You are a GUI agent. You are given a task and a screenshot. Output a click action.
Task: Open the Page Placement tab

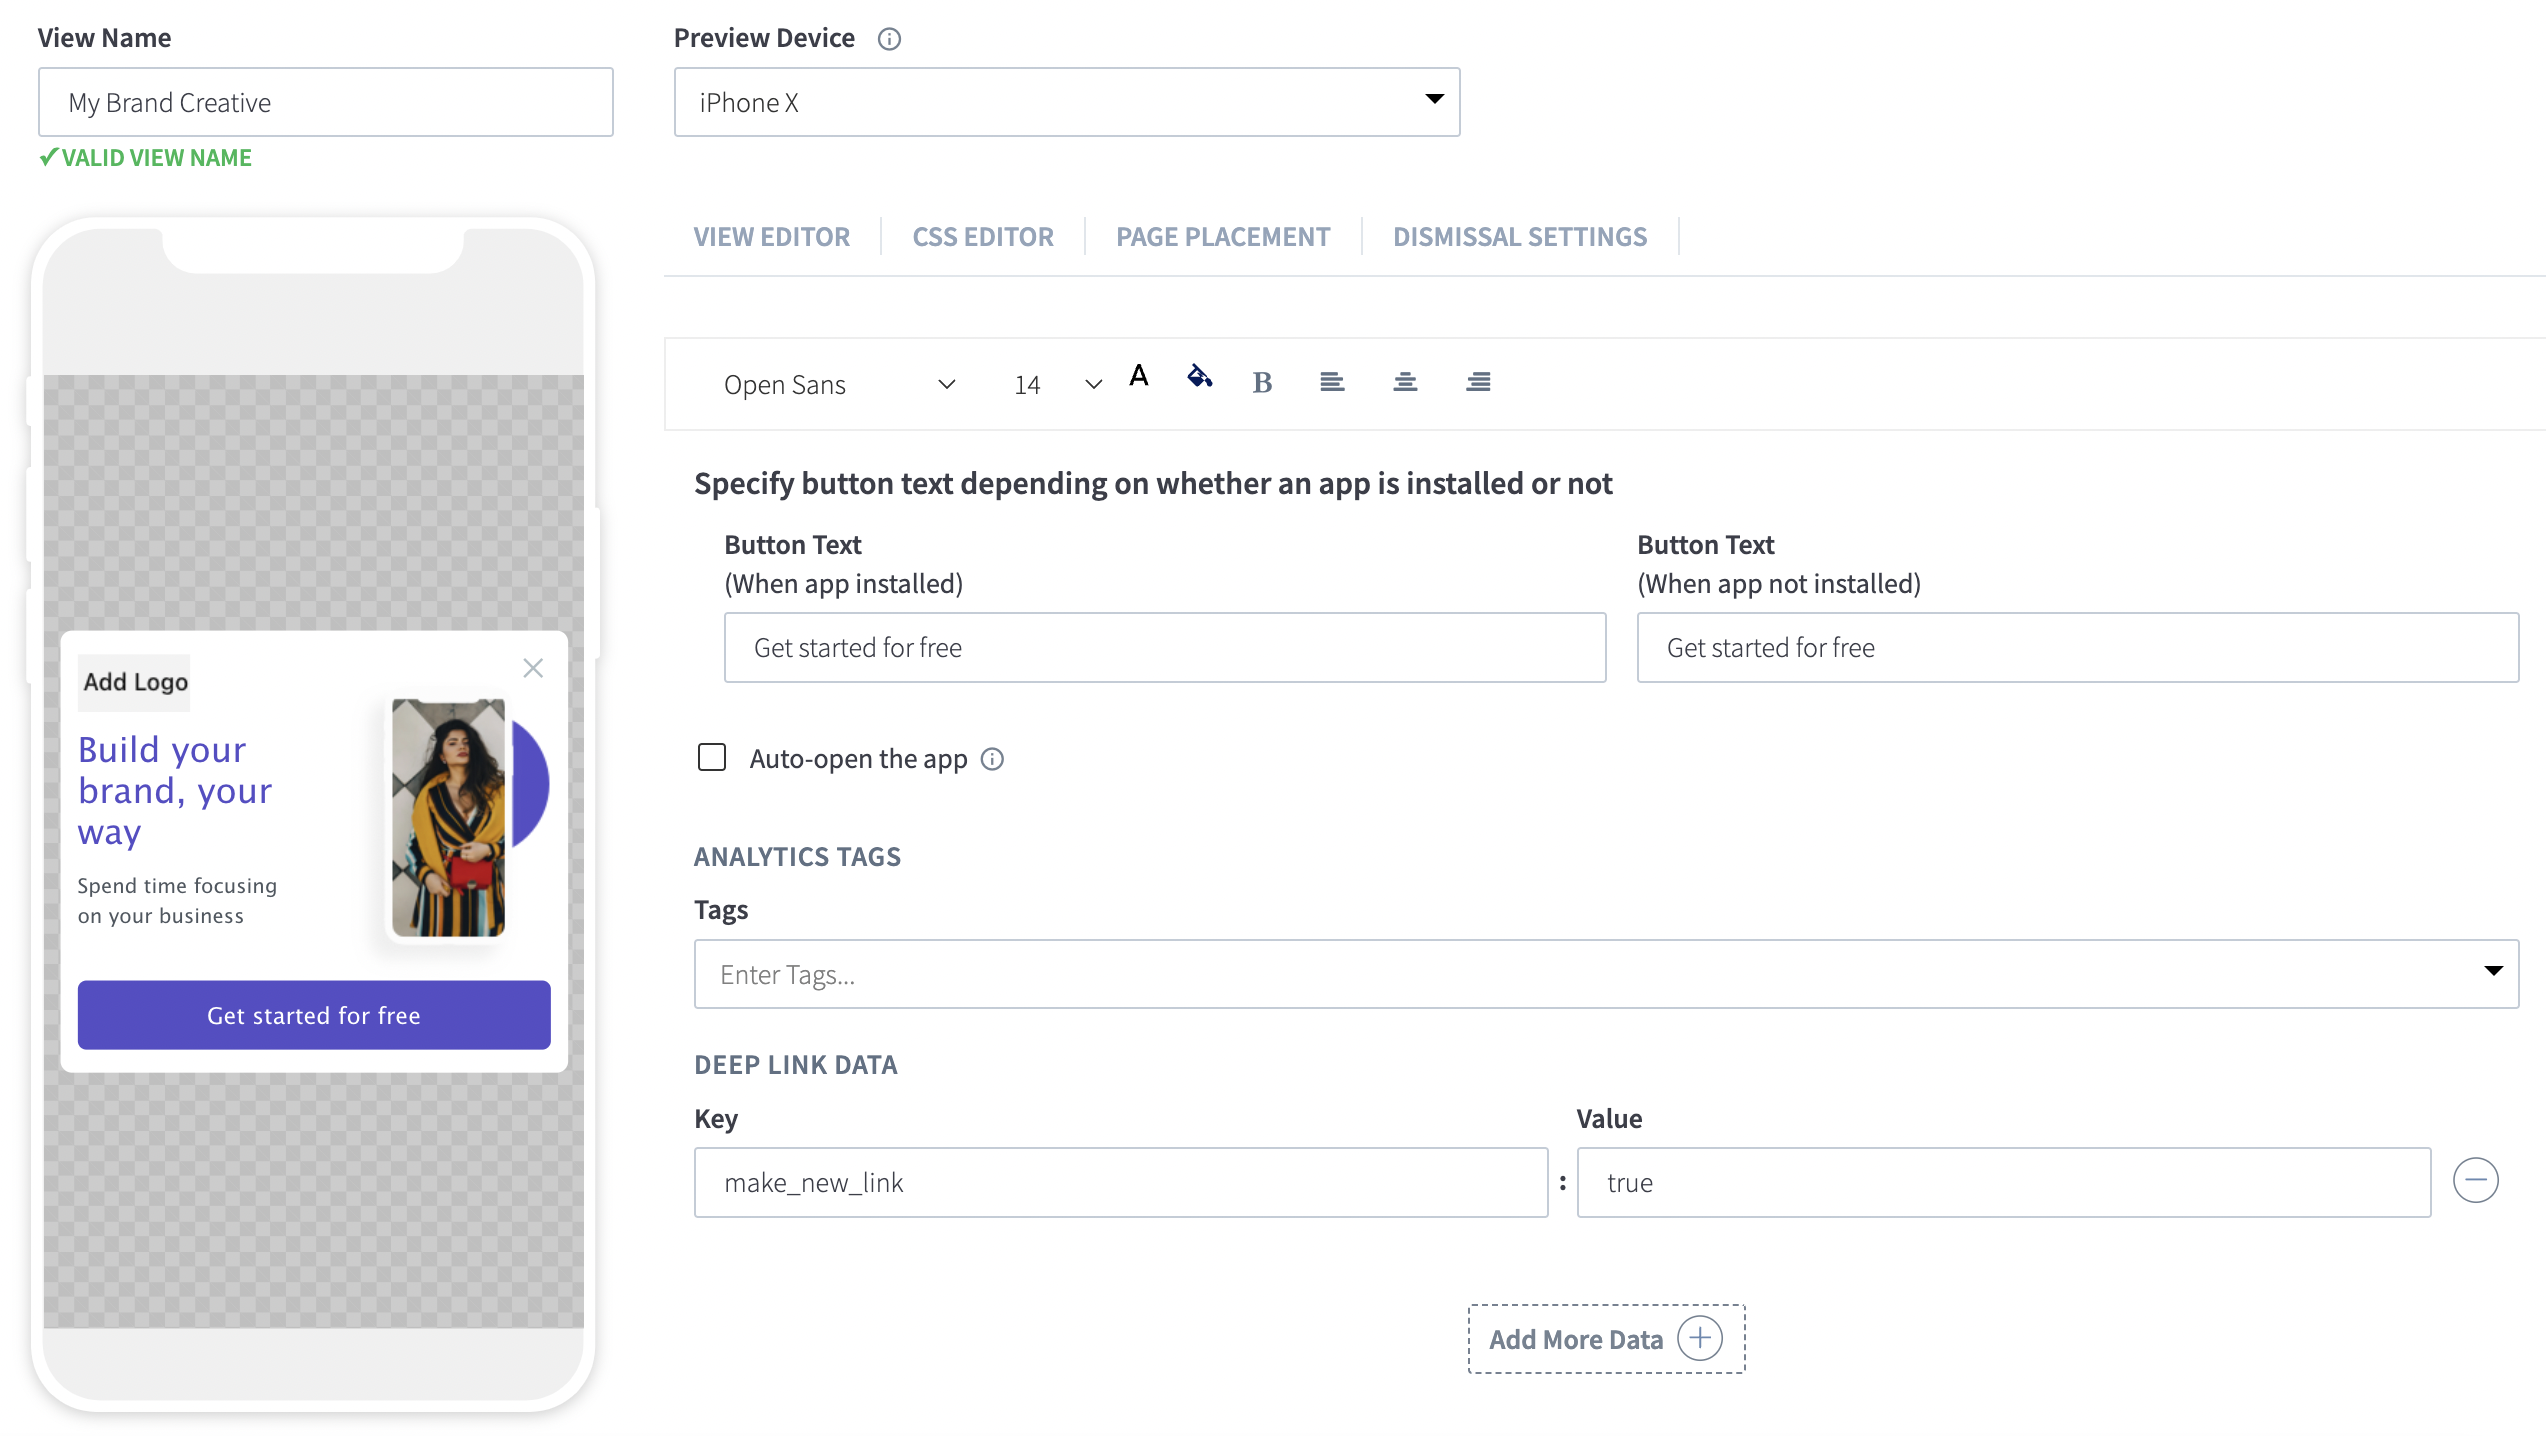pos(1223,237)
